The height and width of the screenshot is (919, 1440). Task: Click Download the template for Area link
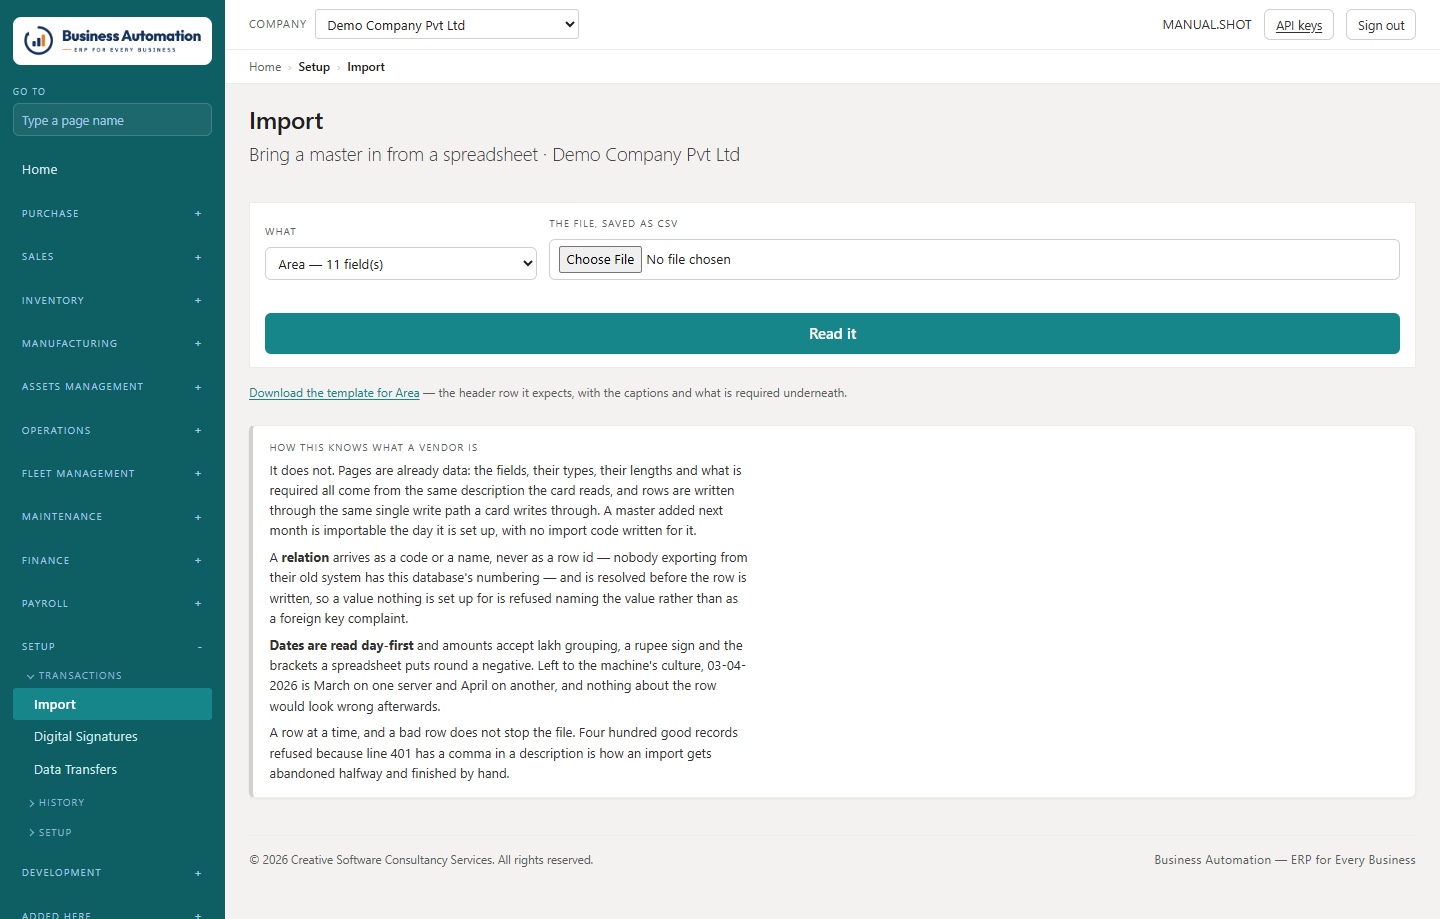[x=334, y=393]
